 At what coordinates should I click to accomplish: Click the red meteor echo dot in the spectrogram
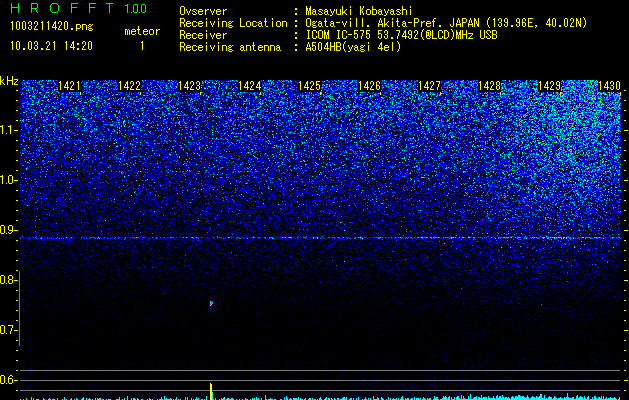[x=211, y=304]
